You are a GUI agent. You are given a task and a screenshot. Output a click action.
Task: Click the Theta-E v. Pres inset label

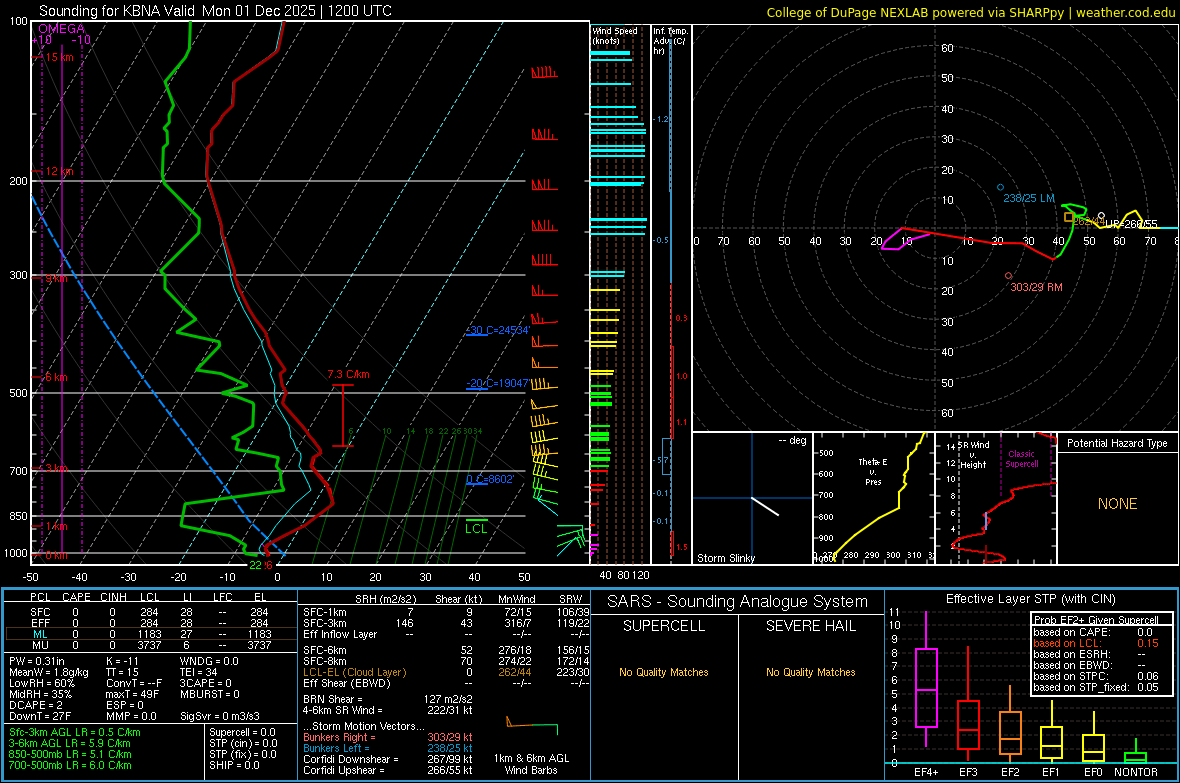pyautogui.click(x=873, y=471)
